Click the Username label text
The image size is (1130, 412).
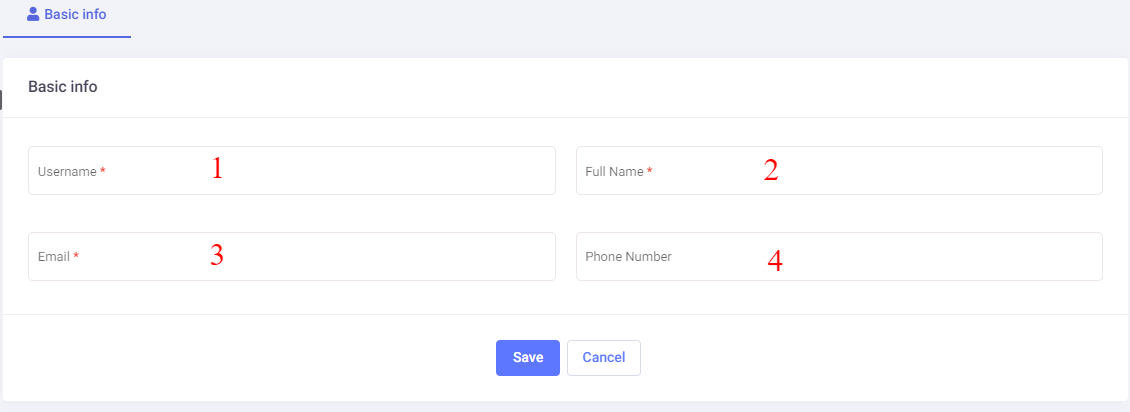[x=67, y=172]
